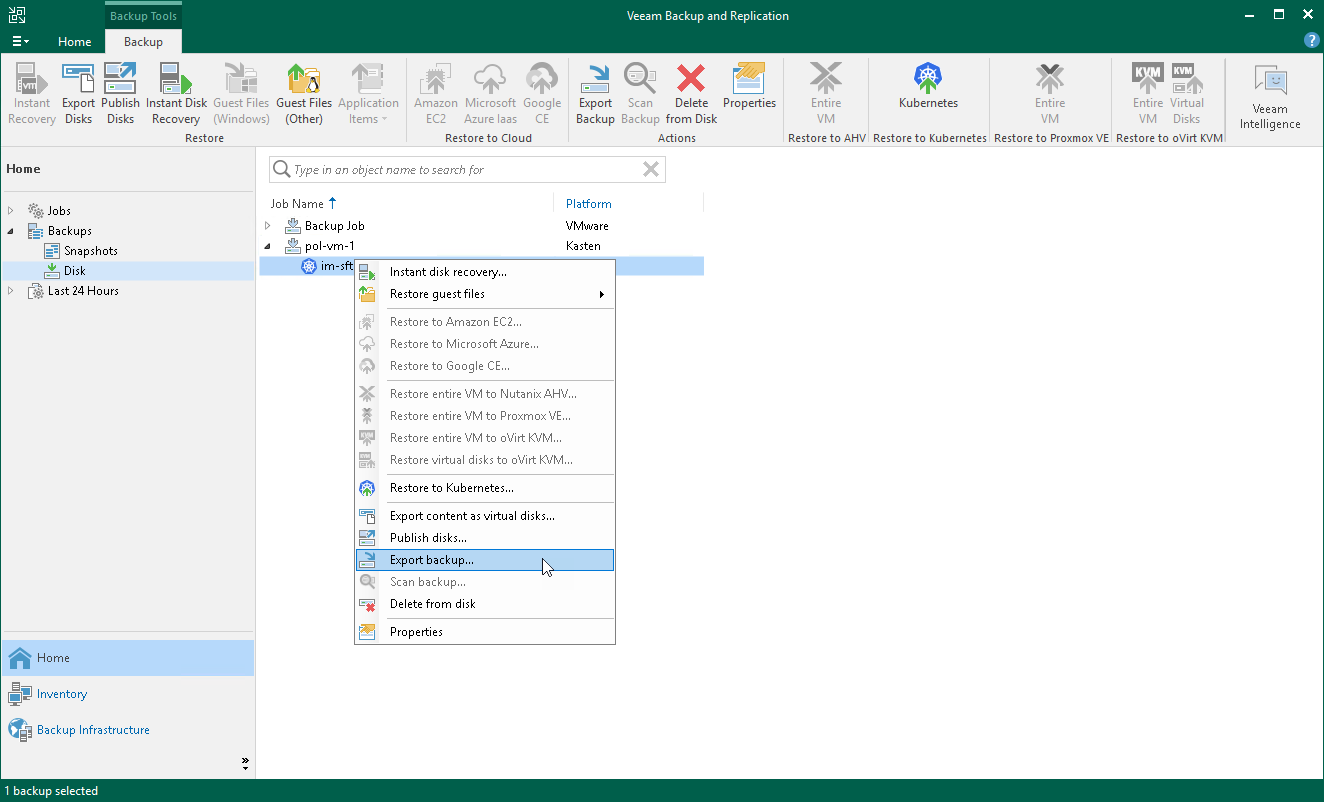Click Delete from Disk ribbon icon
Viewport: 1324px width, 802px height.
[691, 94]
